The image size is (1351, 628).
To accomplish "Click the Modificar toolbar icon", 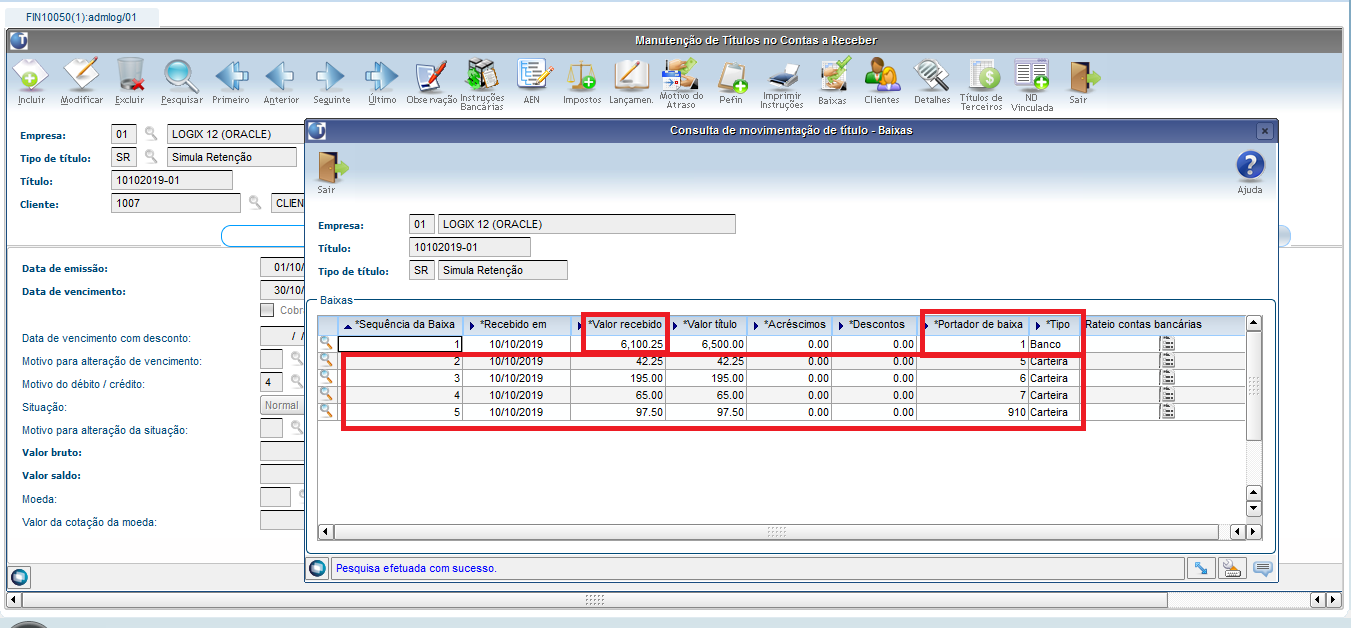I will 81,76.
